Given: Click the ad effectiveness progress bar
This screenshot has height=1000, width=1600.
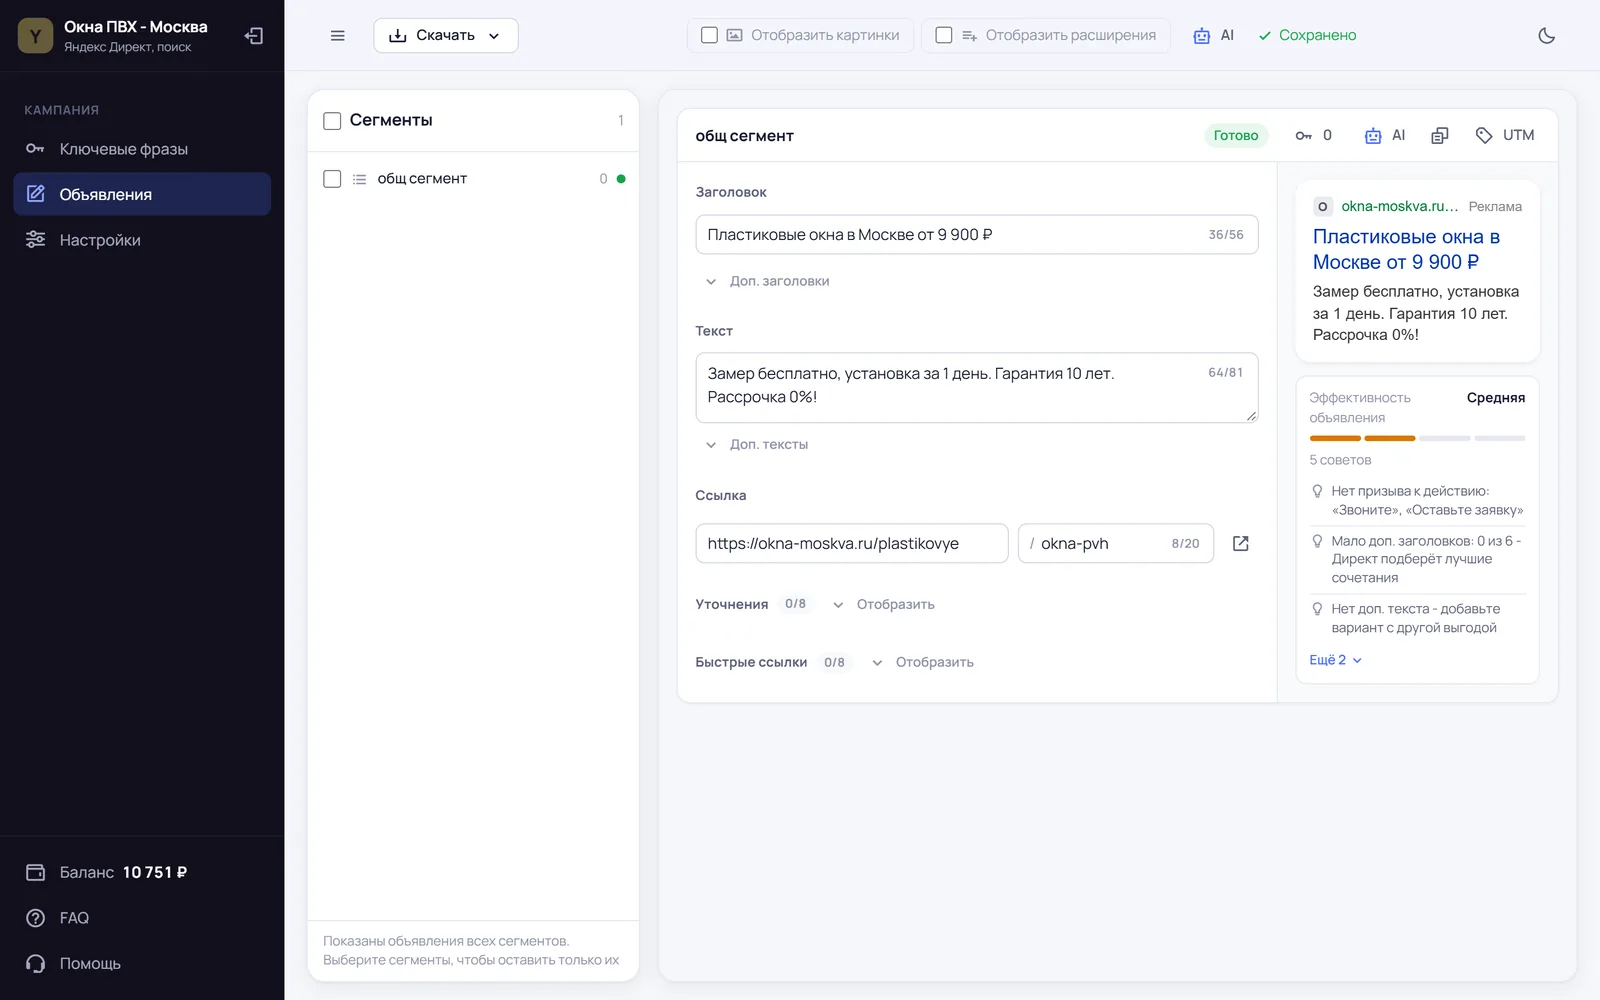Looking at the screenshot, I should coord(1417,438).
